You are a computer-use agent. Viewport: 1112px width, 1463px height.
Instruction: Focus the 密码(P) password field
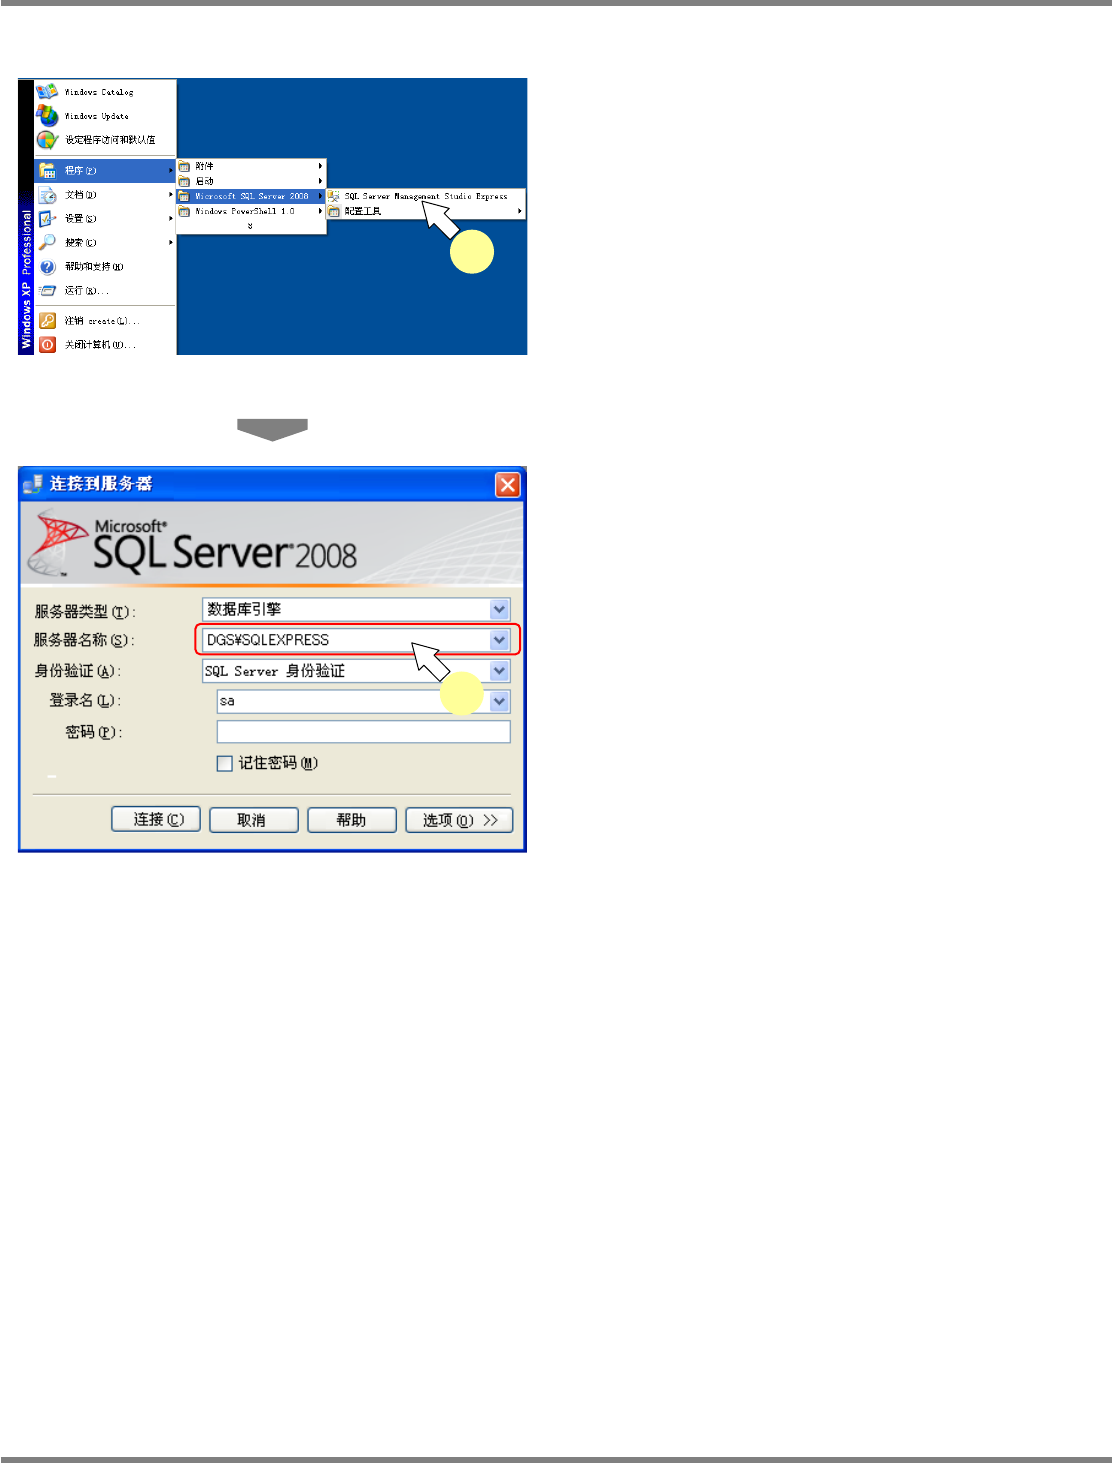tap(364, 732)
